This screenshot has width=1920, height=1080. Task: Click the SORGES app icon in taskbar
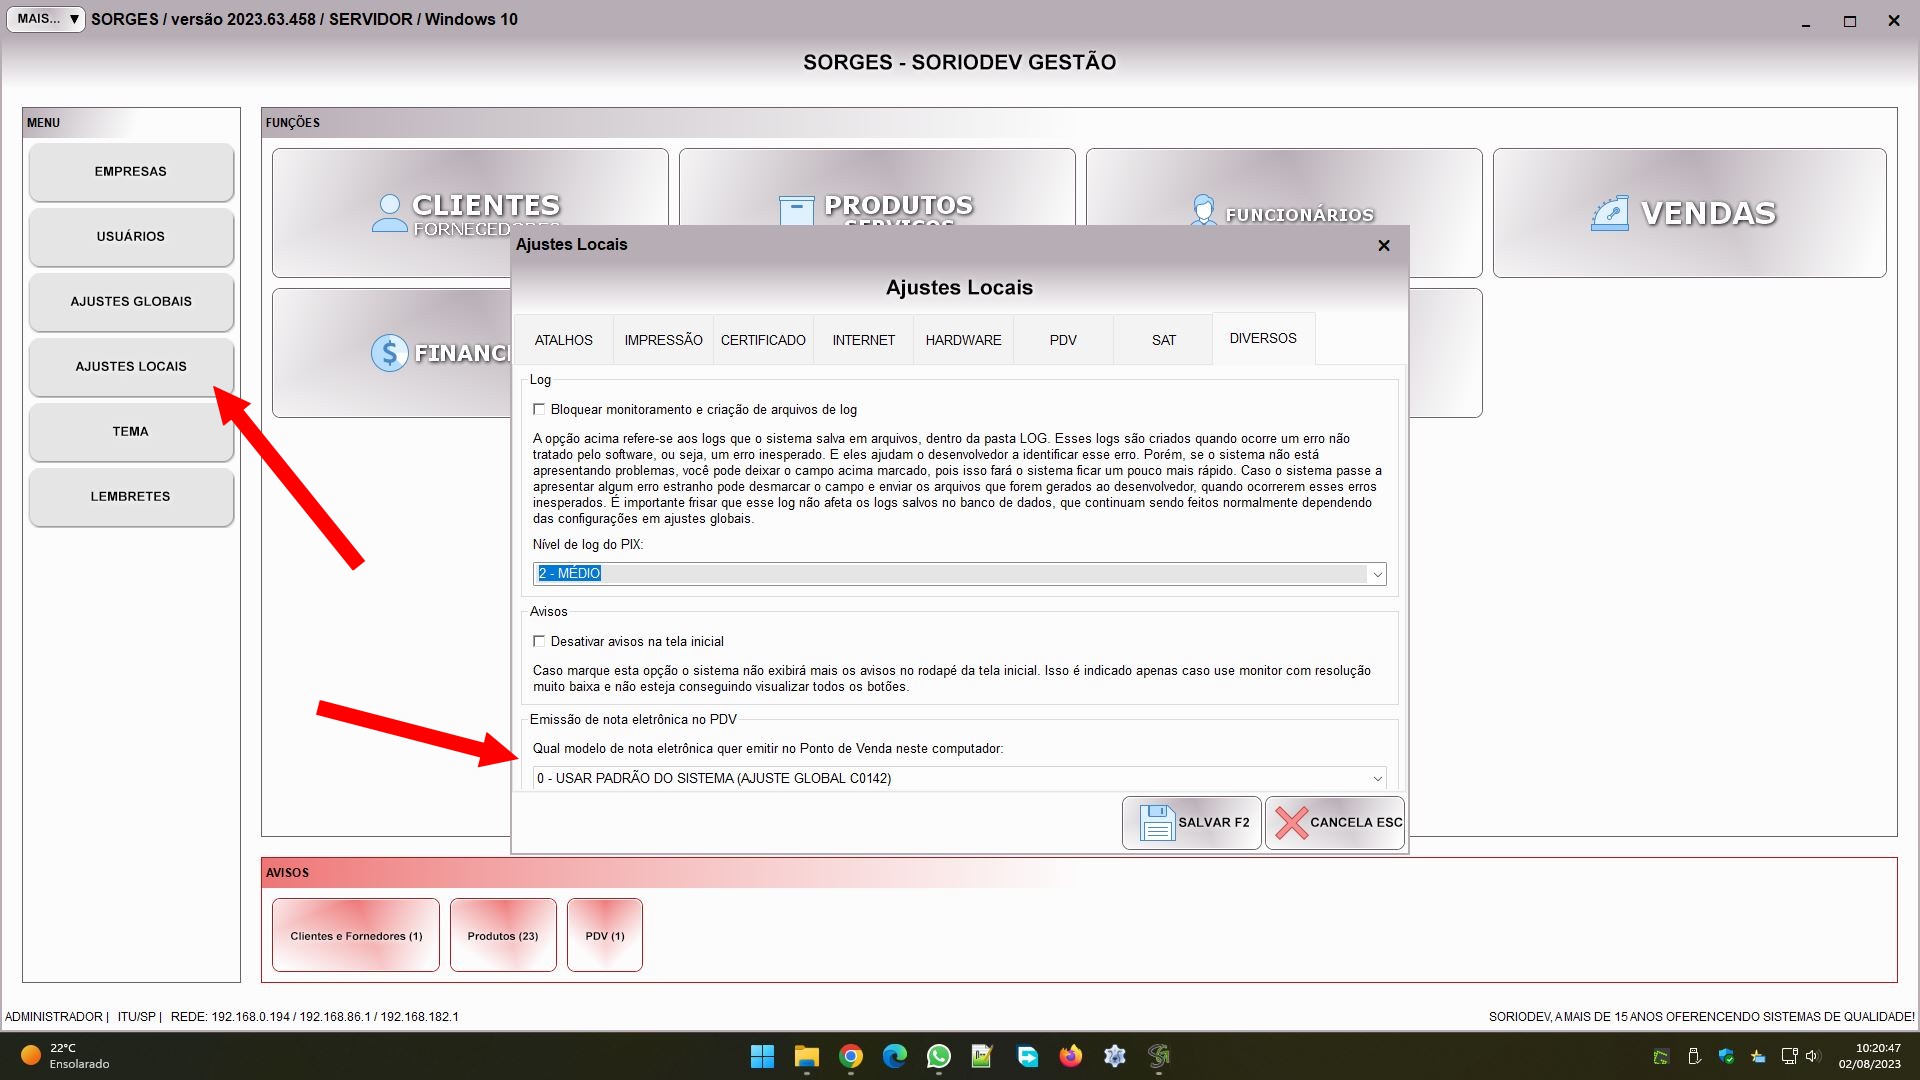1158,1056
